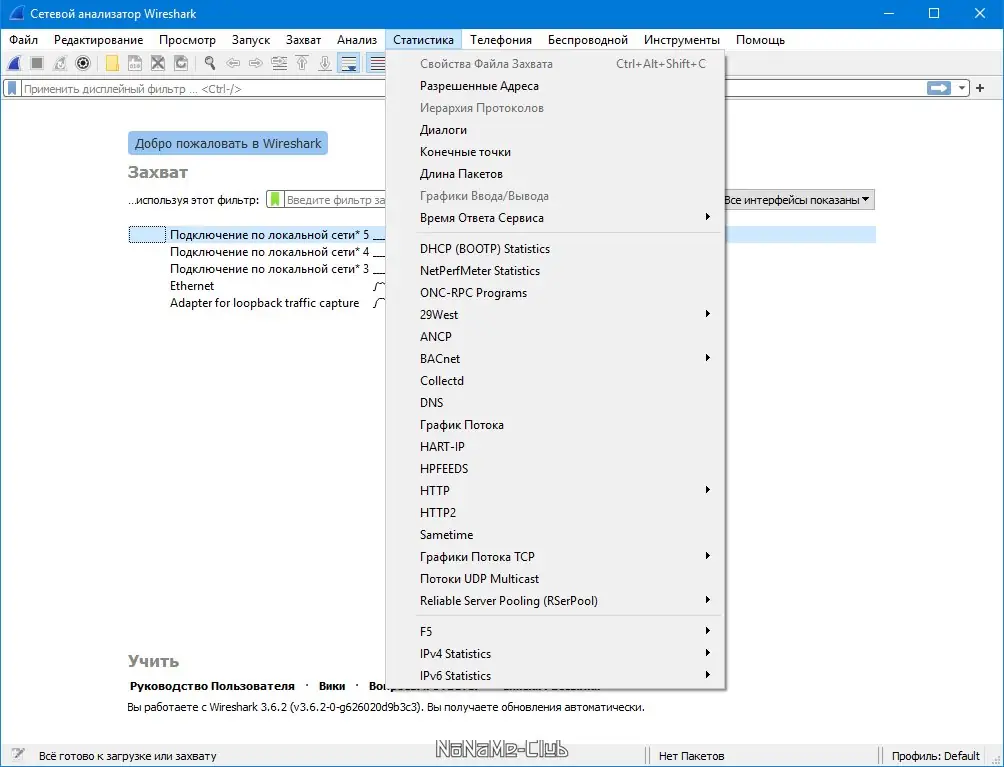This screenshot has width=1004, height=767.
Task: Select HART-IP menu entry
Action: click(x=555, y=446)
